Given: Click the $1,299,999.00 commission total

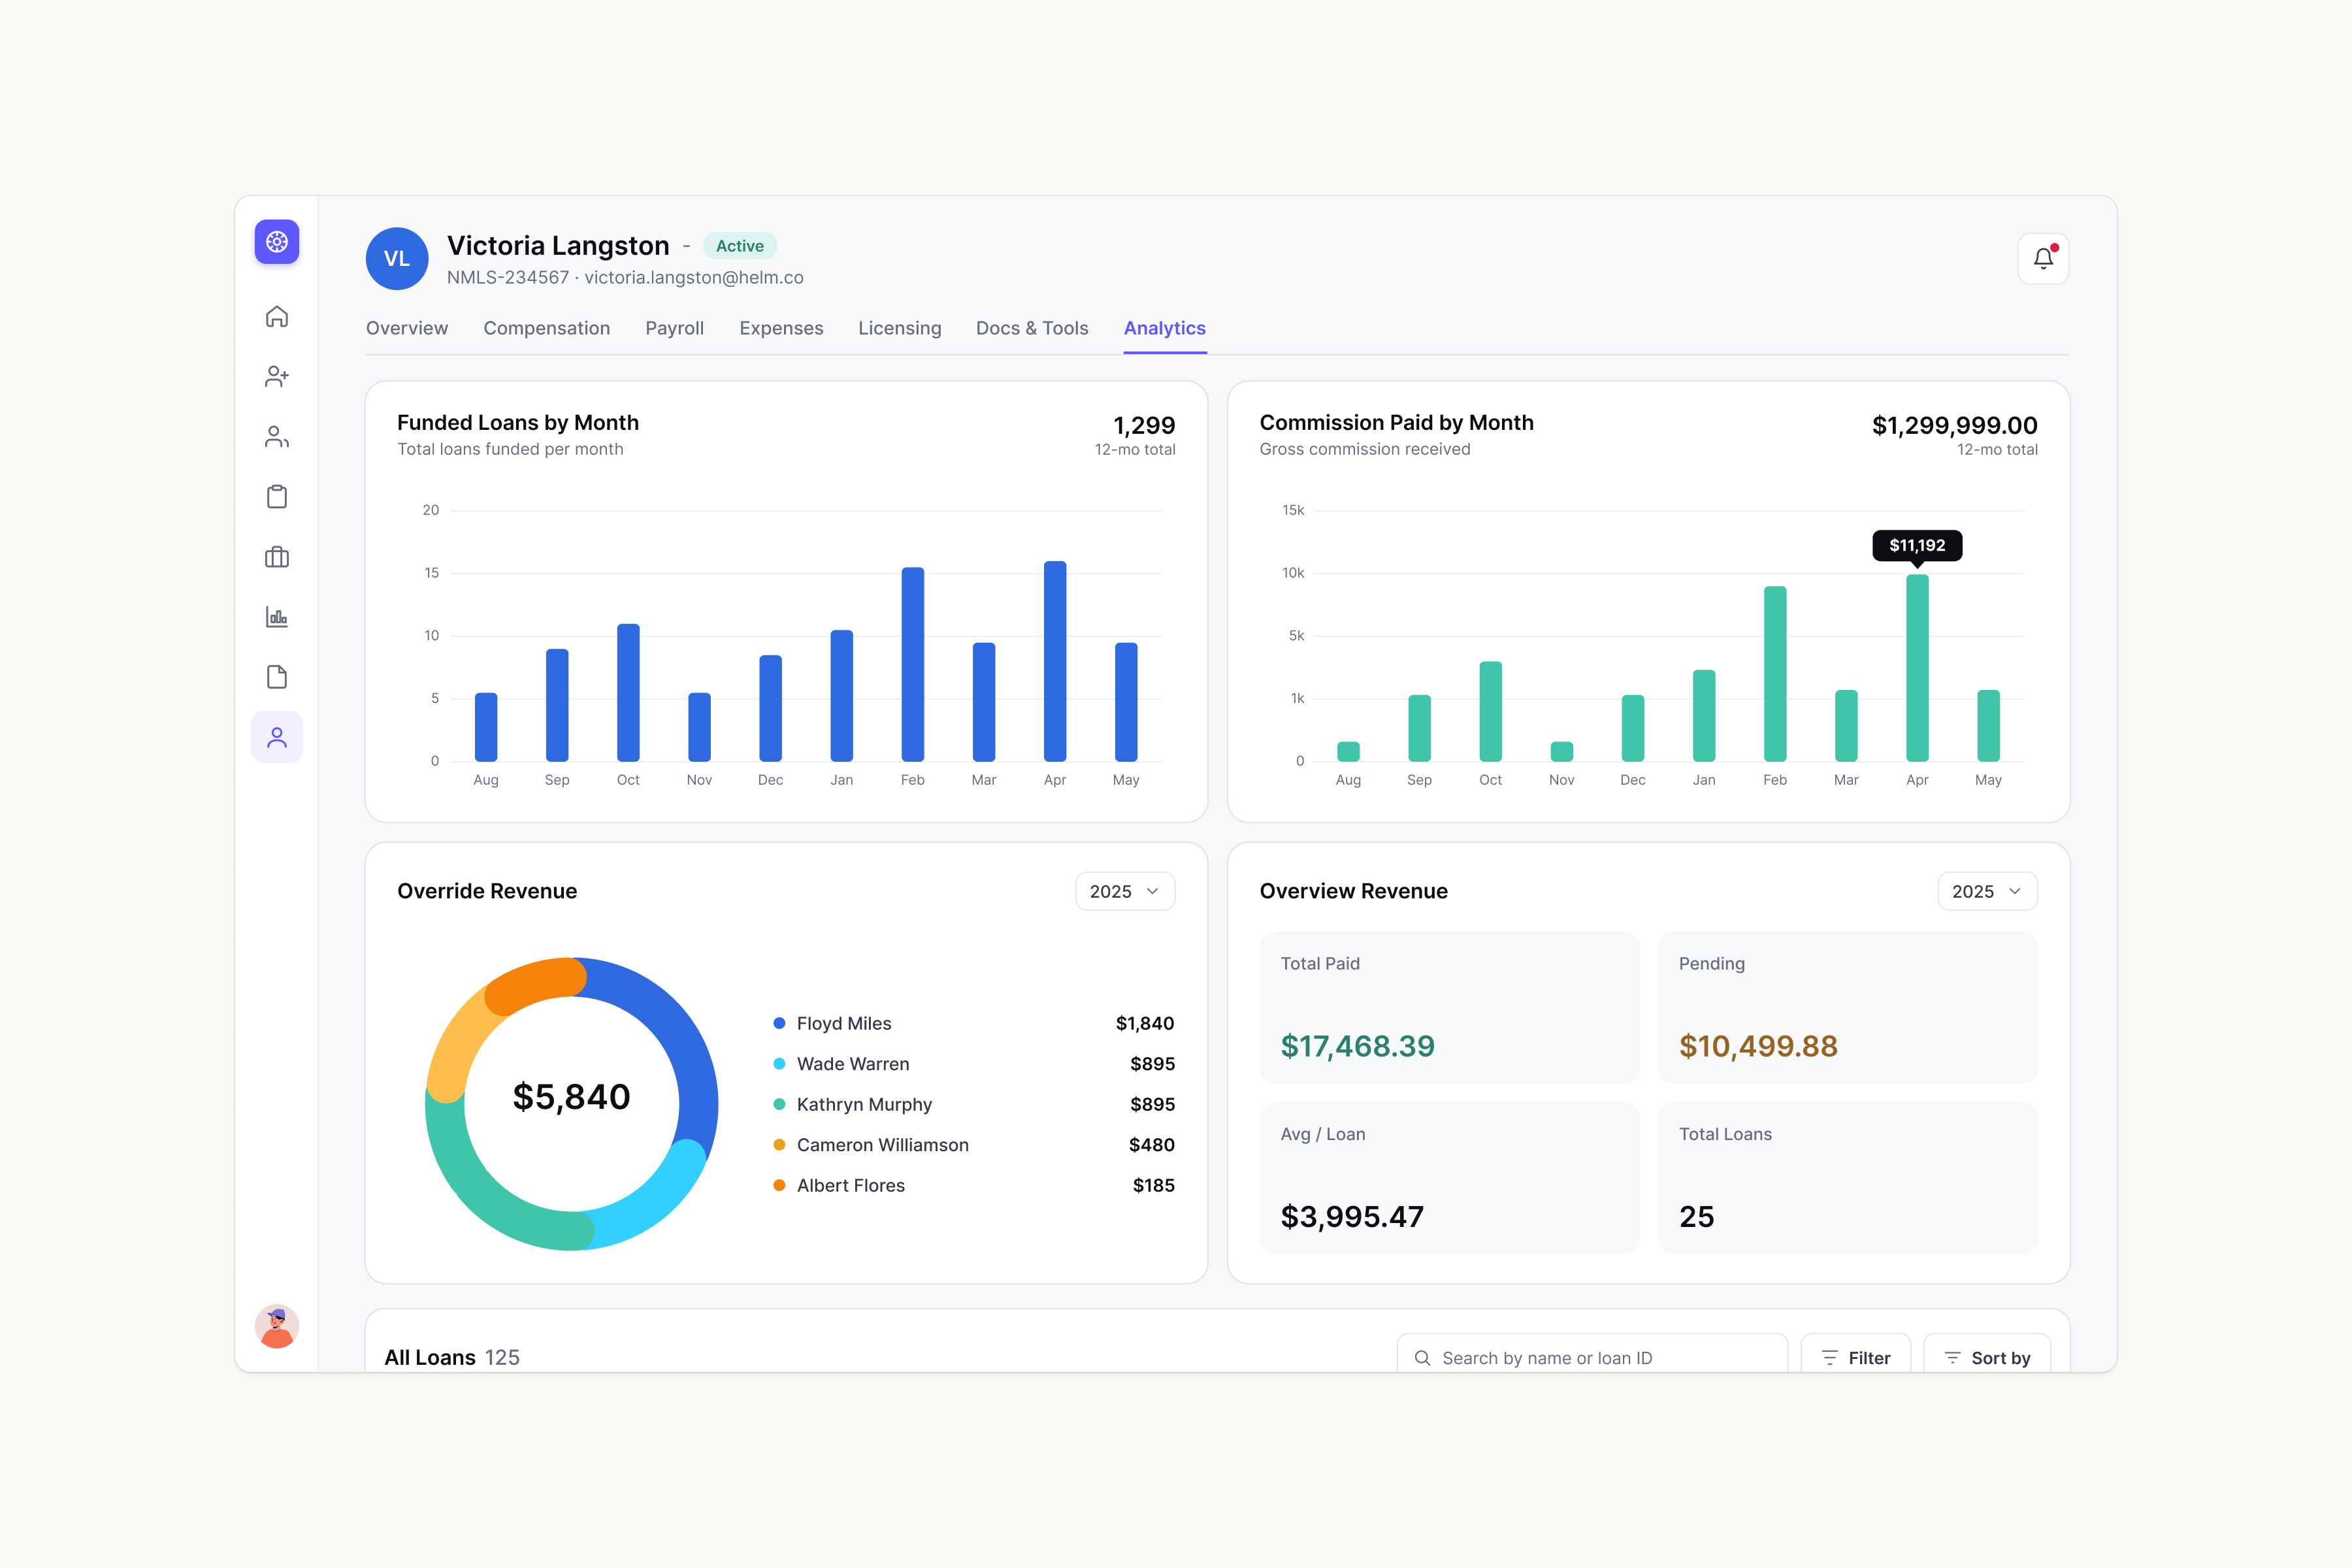Looking at the screenshot, I should point(1955,425).
